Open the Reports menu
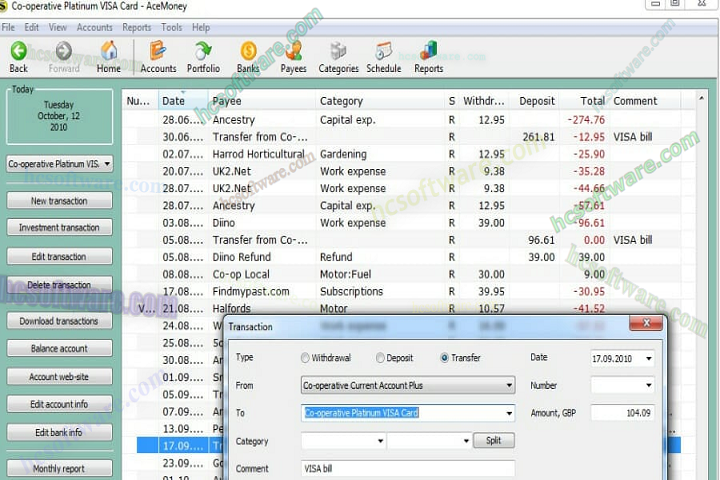Viewport: 720px width, 480px height. point(136,28)
